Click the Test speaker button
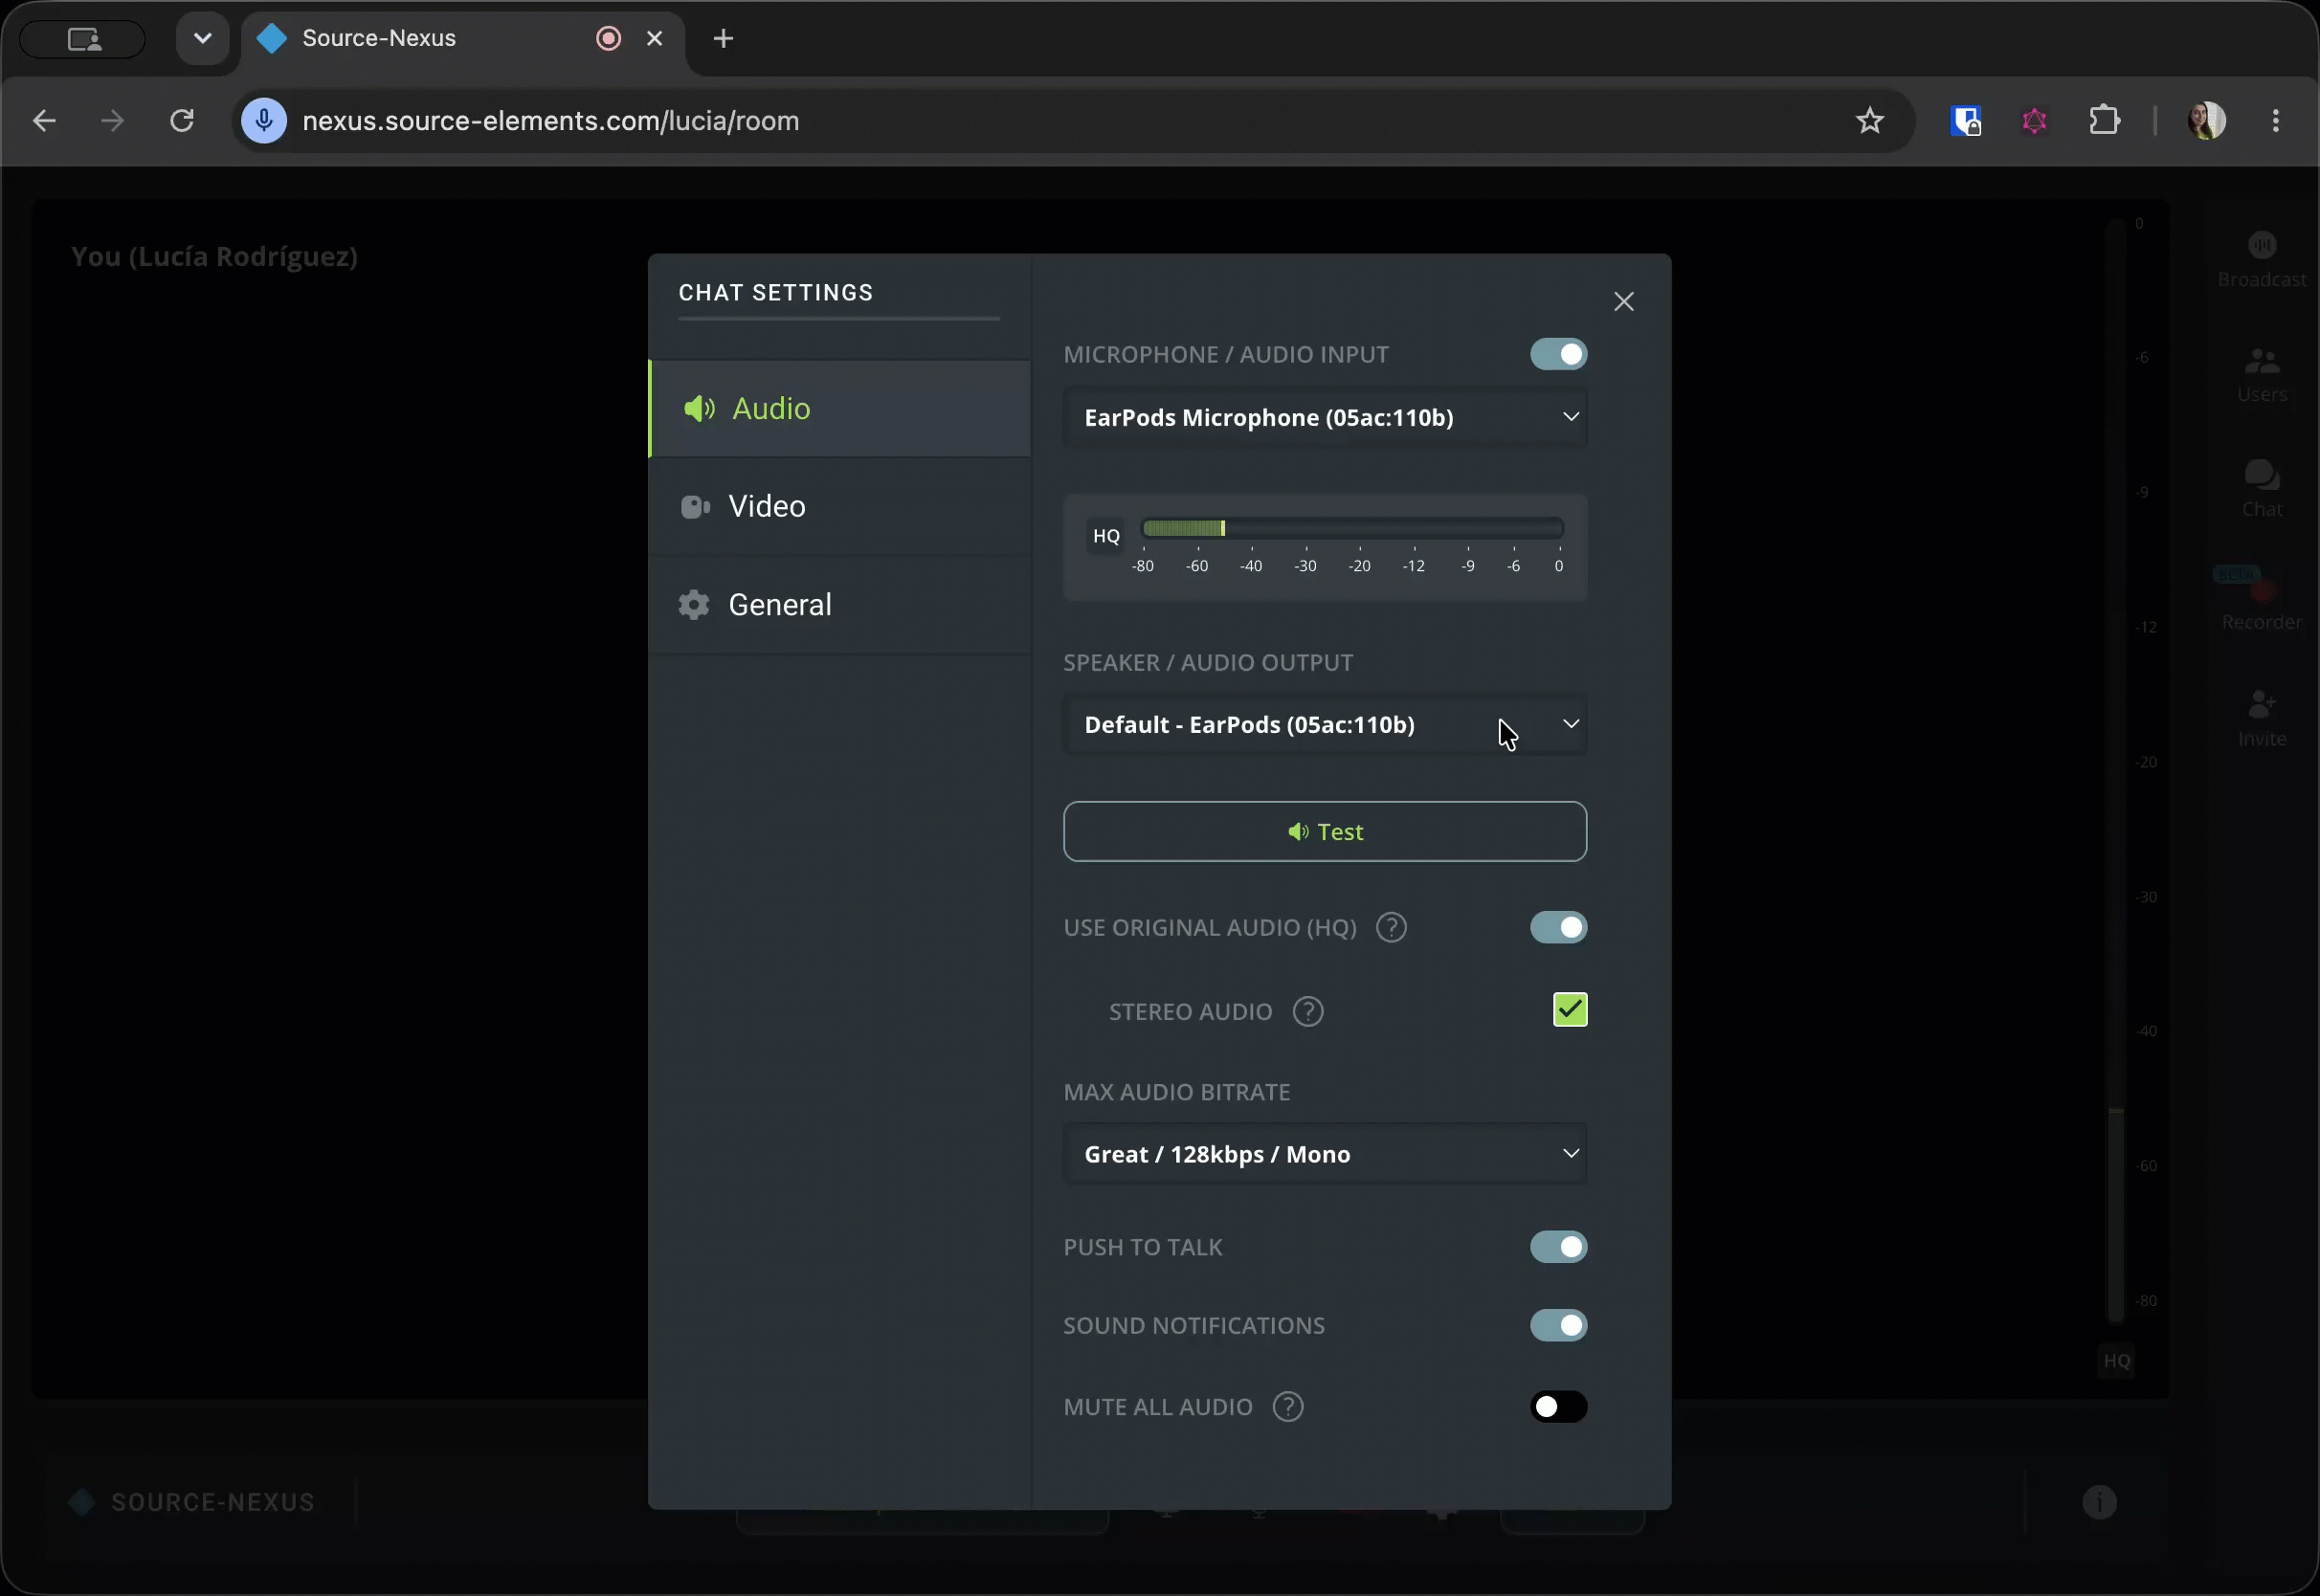Image resolution: width=2320 pixels, height=1596 pixels. (x=1325, y=831)
